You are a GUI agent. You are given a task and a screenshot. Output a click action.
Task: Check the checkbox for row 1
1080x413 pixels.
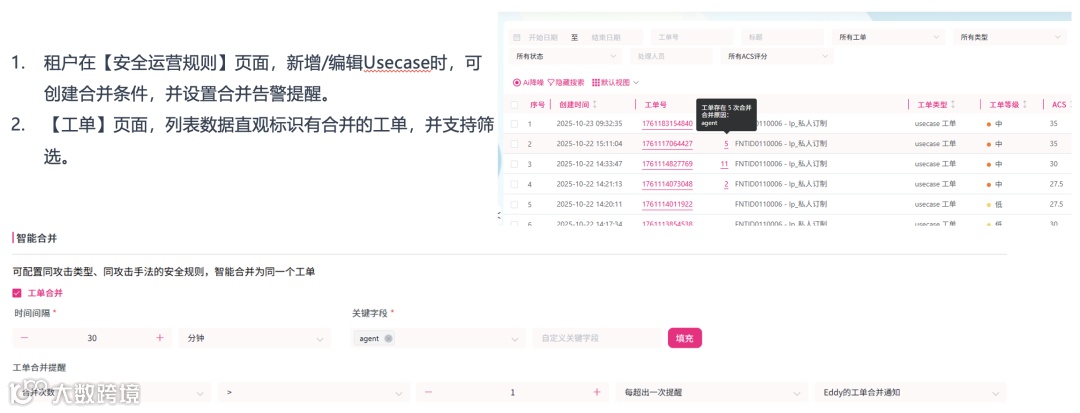pyautogui.click(x=514, y=124)
